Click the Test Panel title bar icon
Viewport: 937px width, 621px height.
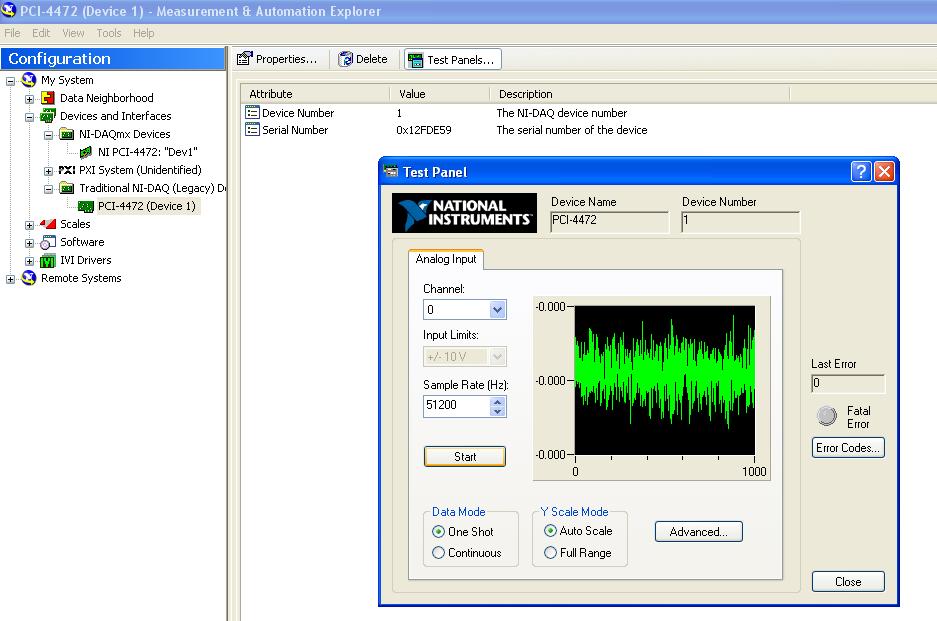[391, 172]
